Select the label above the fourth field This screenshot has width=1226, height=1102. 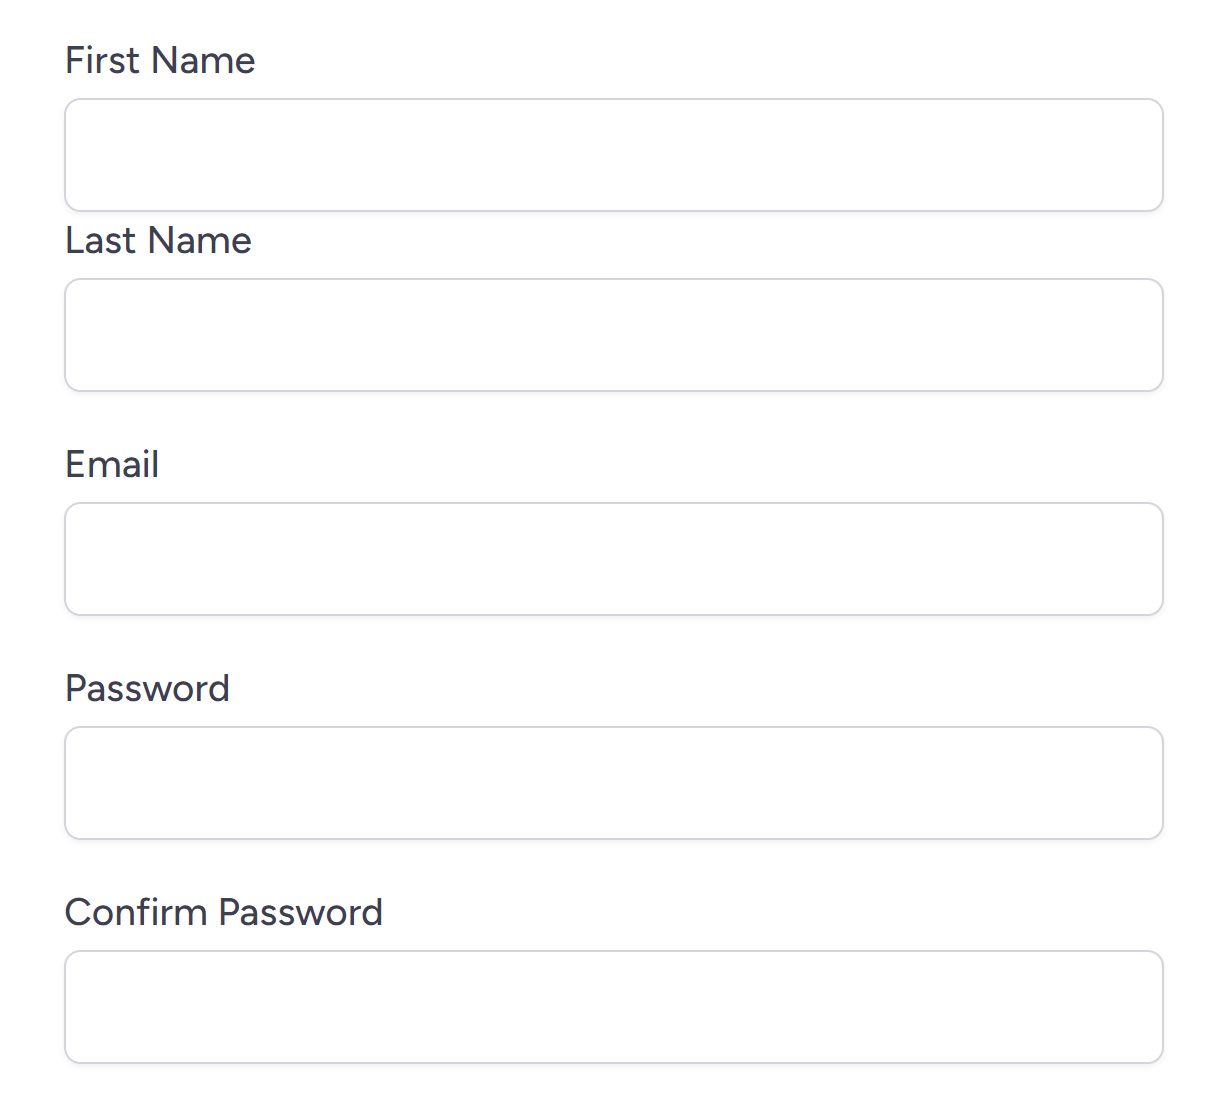(x=147, y=689)
